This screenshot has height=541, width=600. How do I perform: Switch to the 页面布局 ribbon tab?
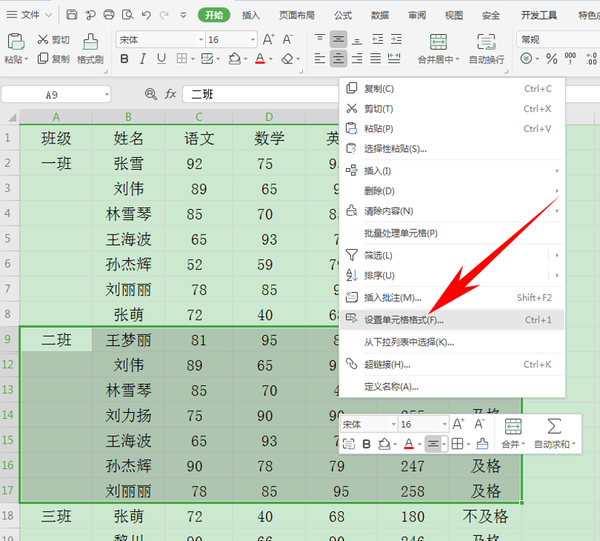click(296, 15)
